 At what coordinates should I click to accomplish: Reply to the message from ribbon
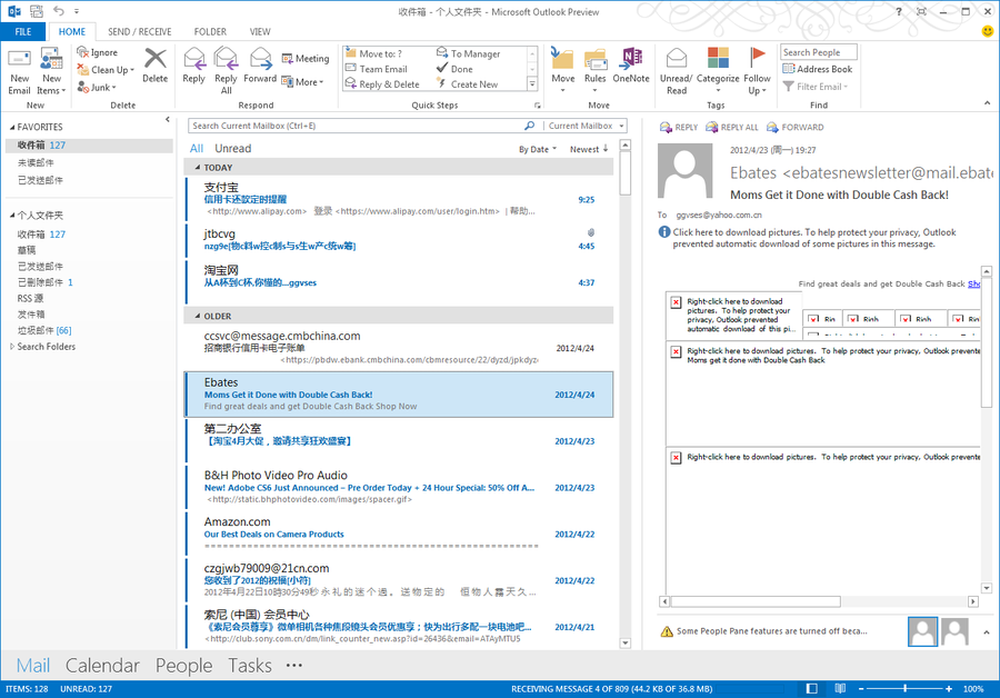click(x=194, y=66)
